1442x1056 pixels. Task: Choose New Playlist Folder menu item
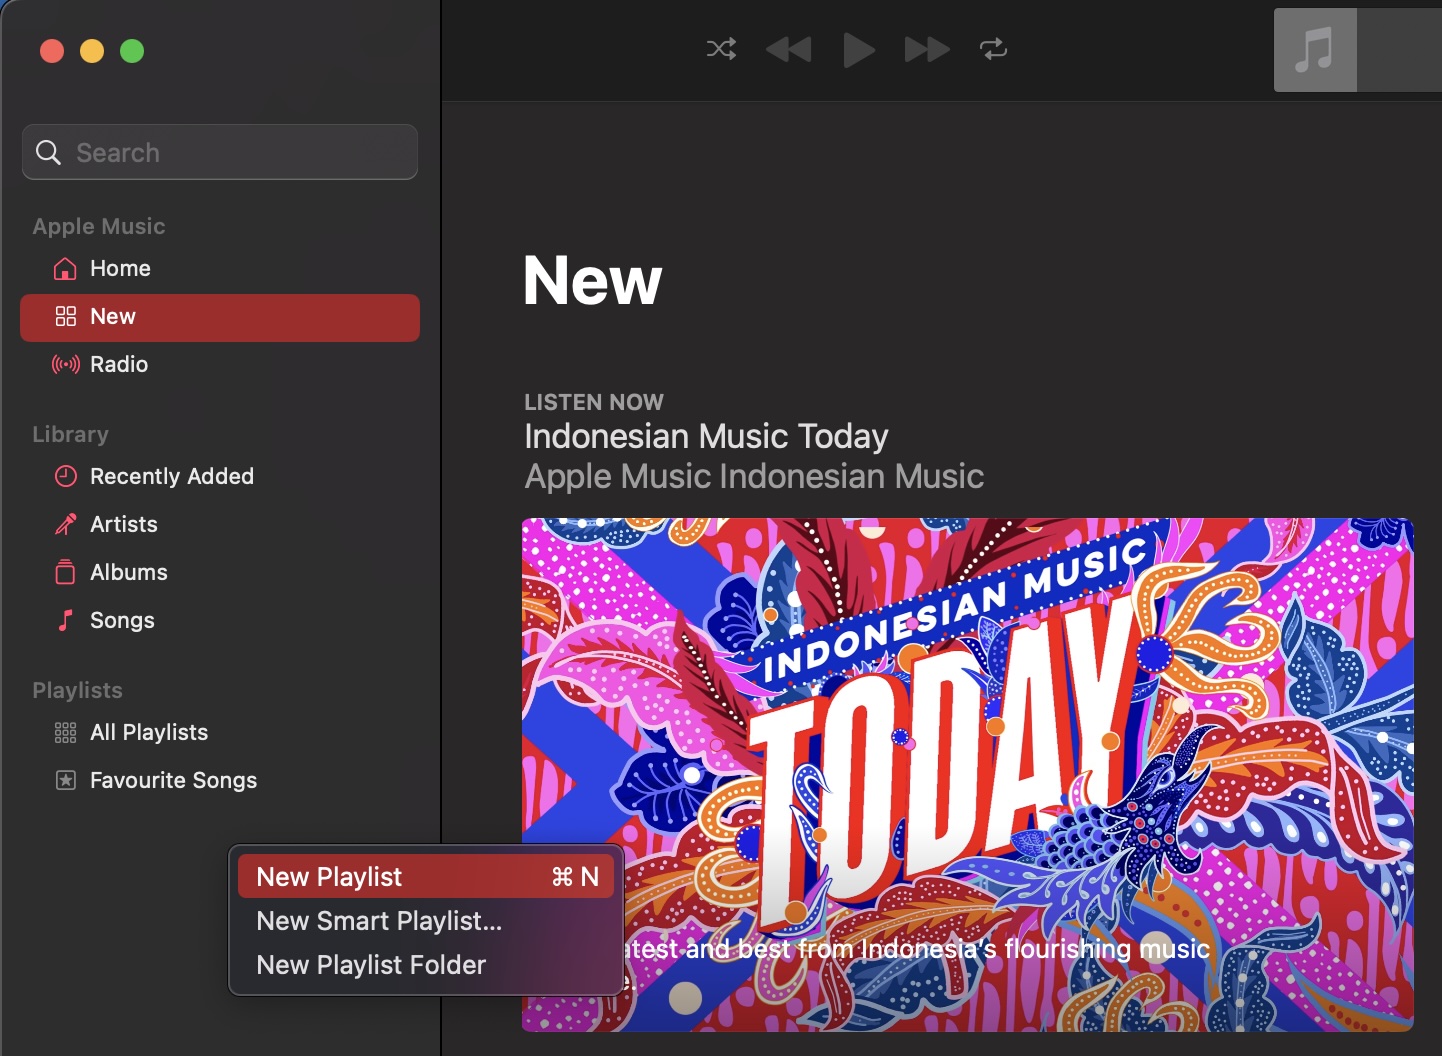coord(426,964)
